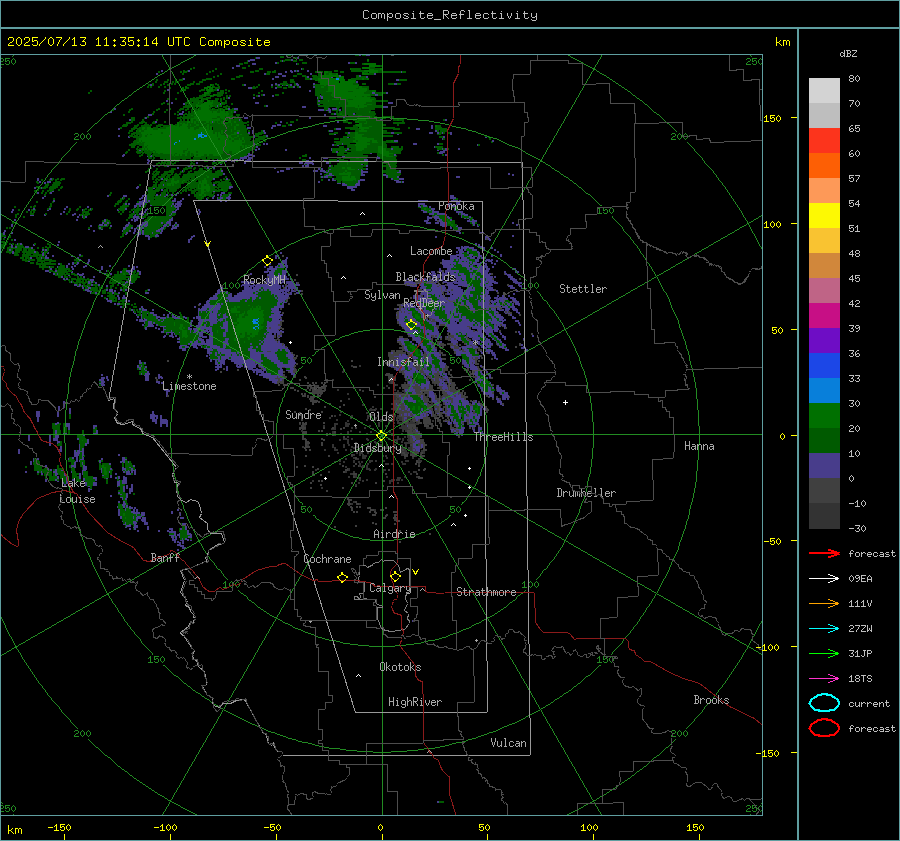Click the -100 tick on the bottom axis
This screenshot has width=900, height=841.
[165, 828]
